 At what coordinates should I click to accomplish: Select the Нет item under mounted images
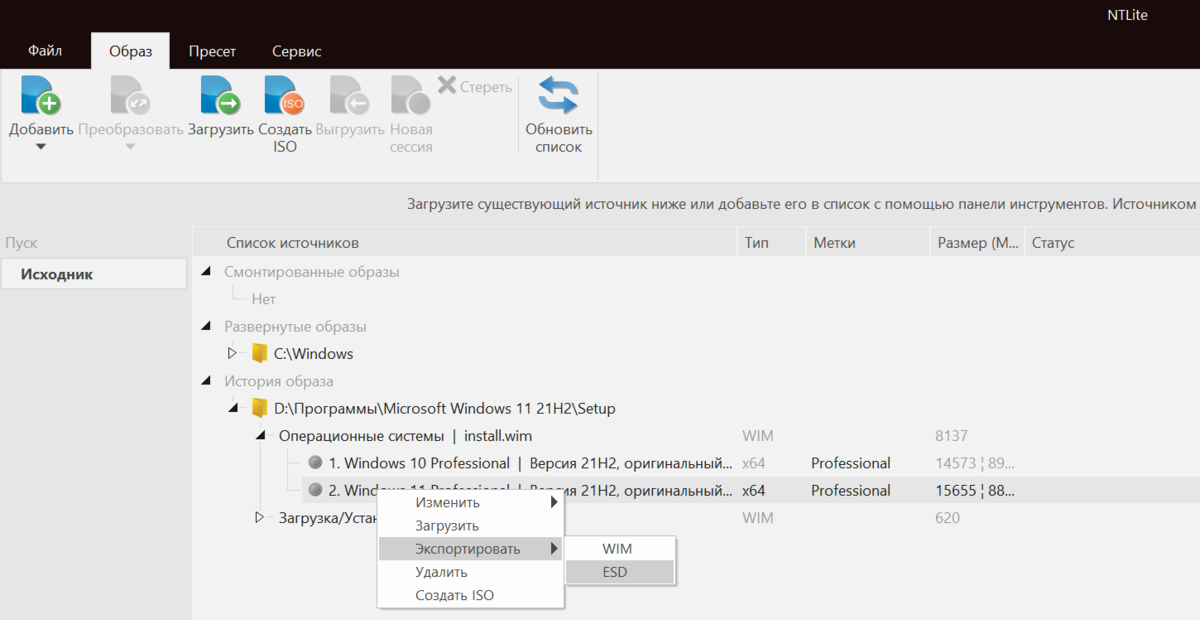pyautogui.click(x=264, y=299)
